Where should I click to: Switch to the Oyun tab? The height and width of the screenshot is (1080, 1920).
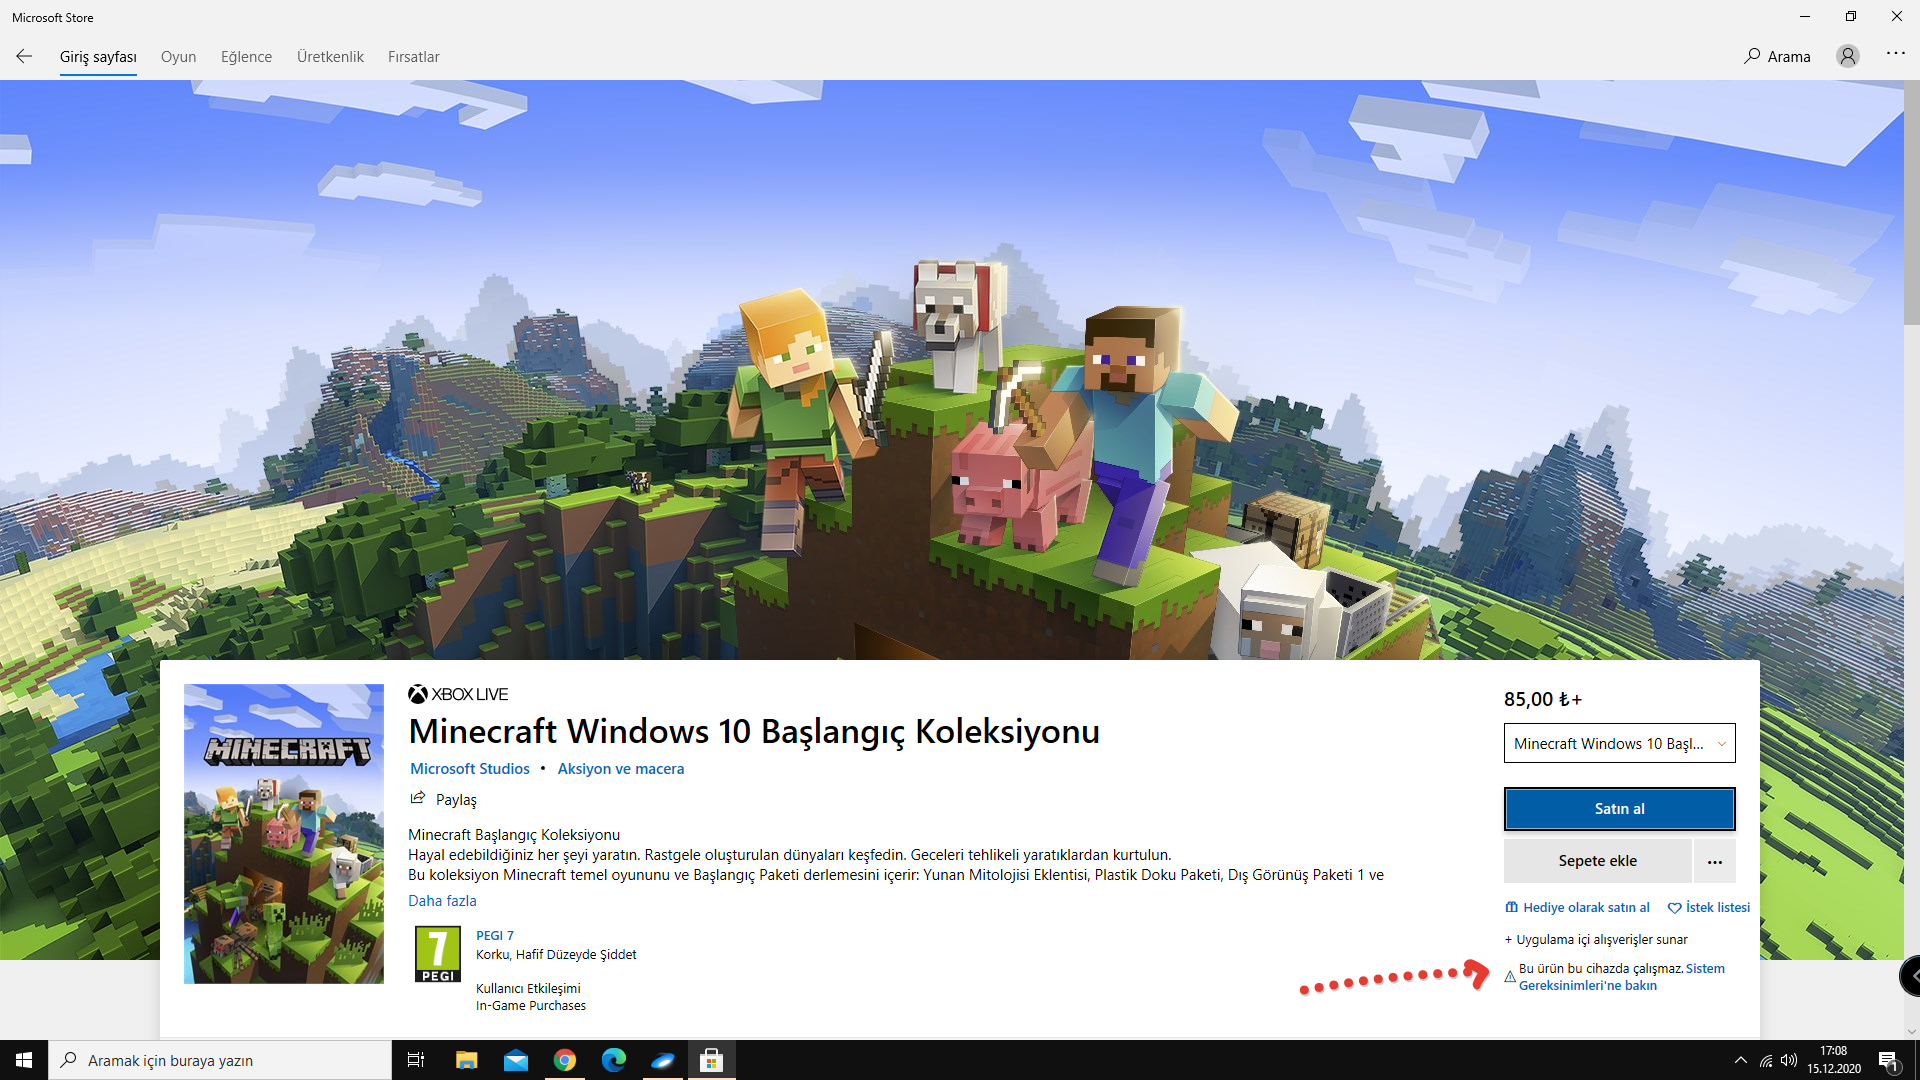[178, 57]
